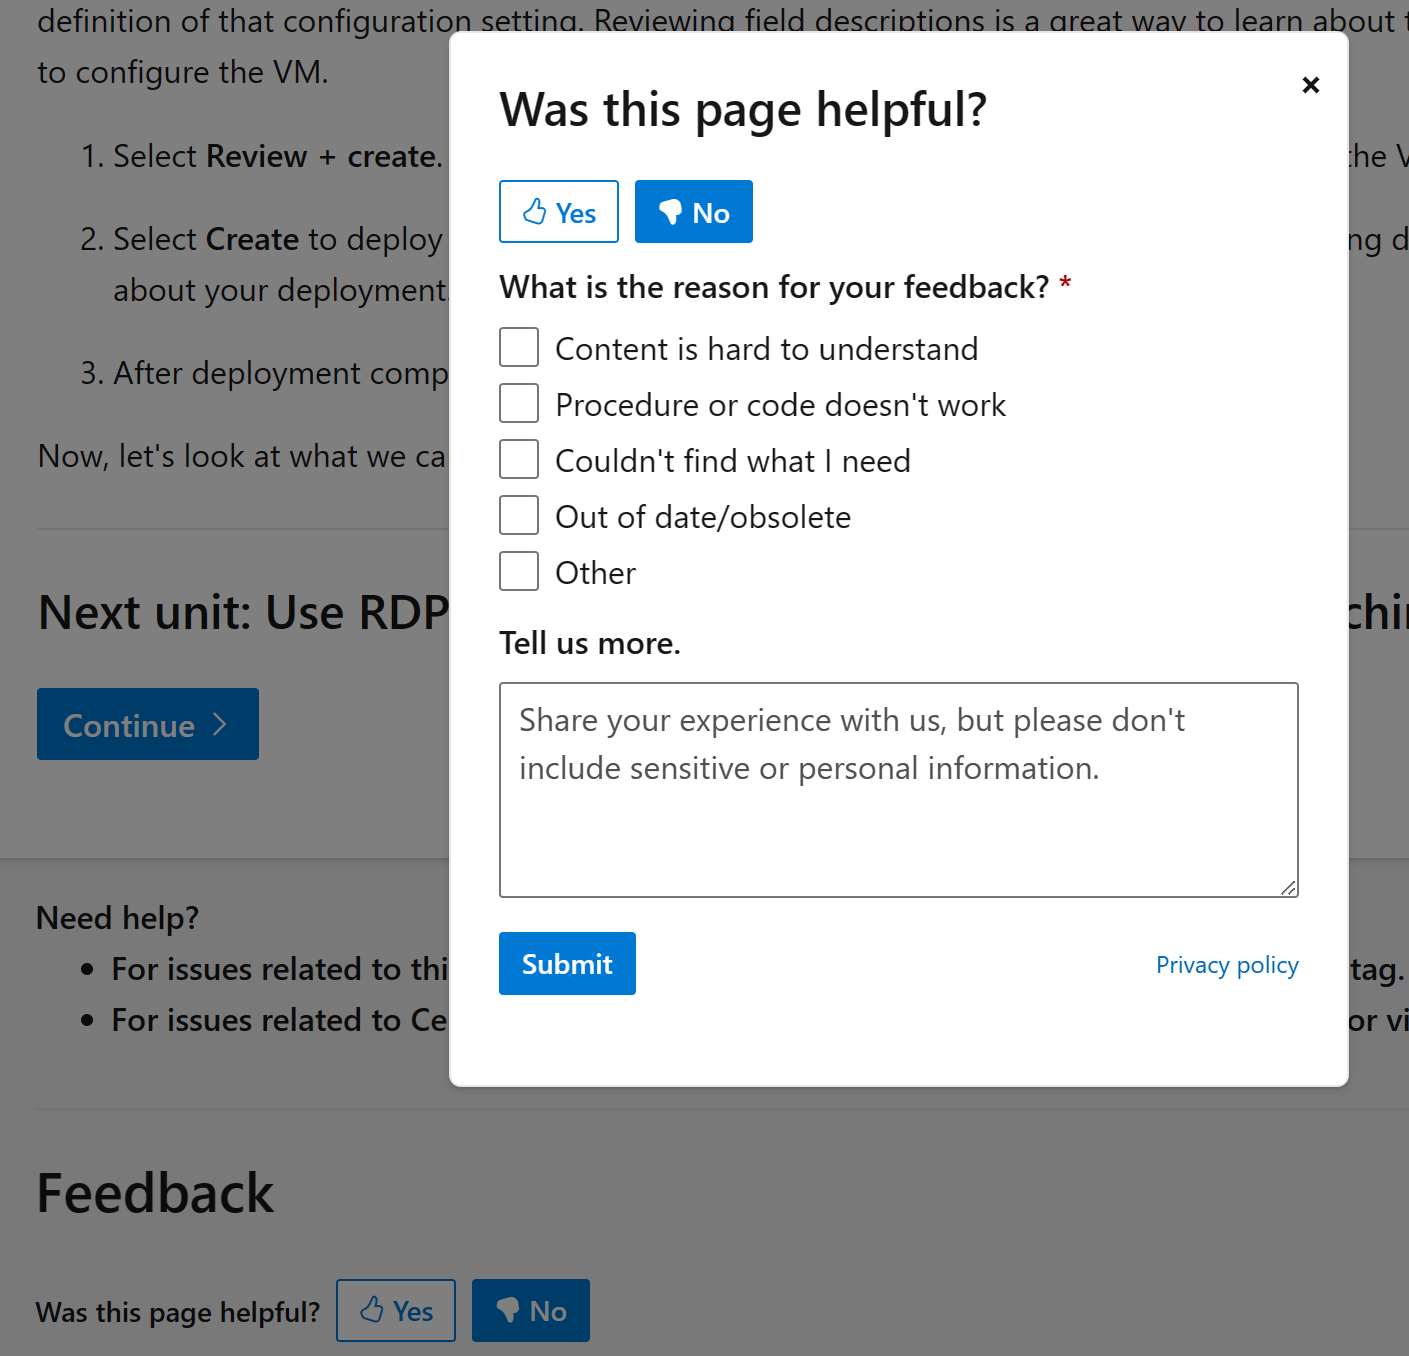
Task: Click the thumbs-up icon in the dialog
Action: click(533, 211)
